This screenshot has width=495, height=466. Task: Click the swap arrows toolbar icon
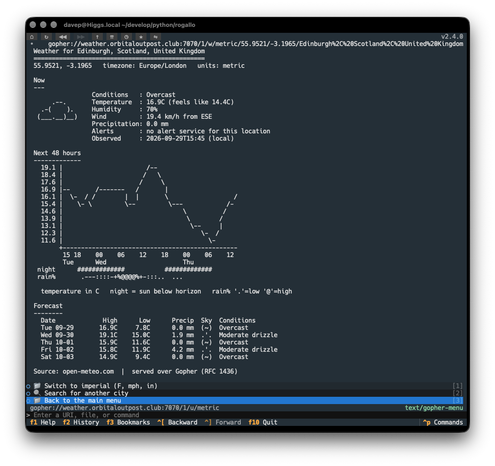point(156,37)
